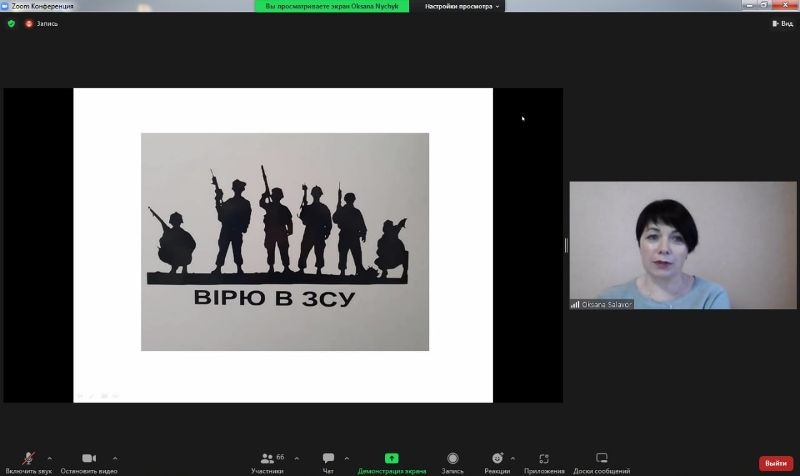This screenshot has width=800, height=476.
Task: Expand video options arrow next to camera
Action: [x=115, y=458]
